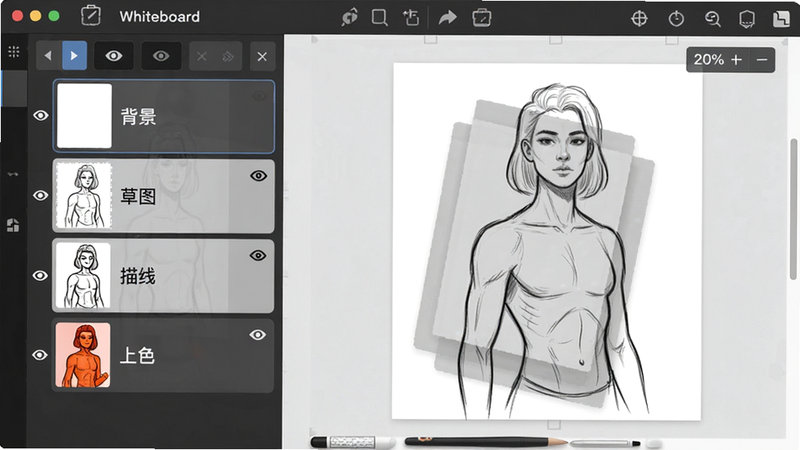Click the vertical scrollbar on canvas right
The image size is (800, 450).
coord(793,209)
